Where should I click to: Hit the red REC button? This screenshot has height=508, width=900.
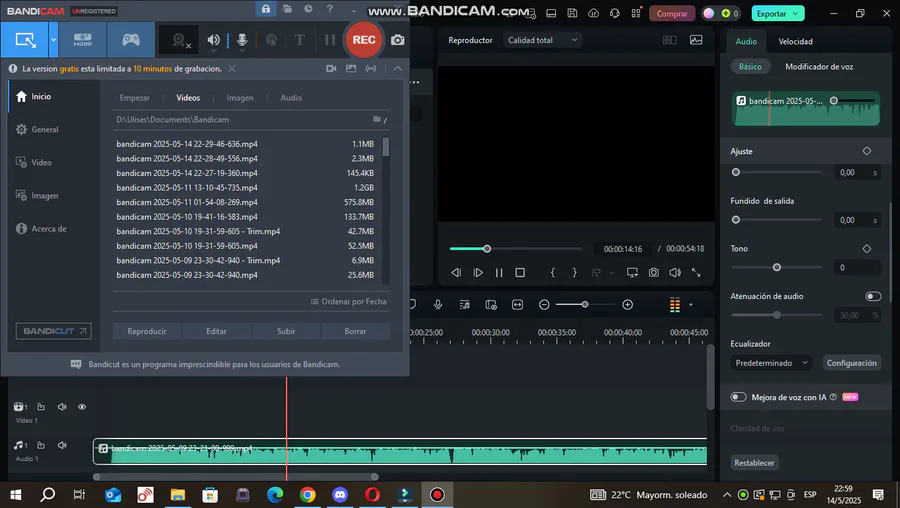point(364,40)
